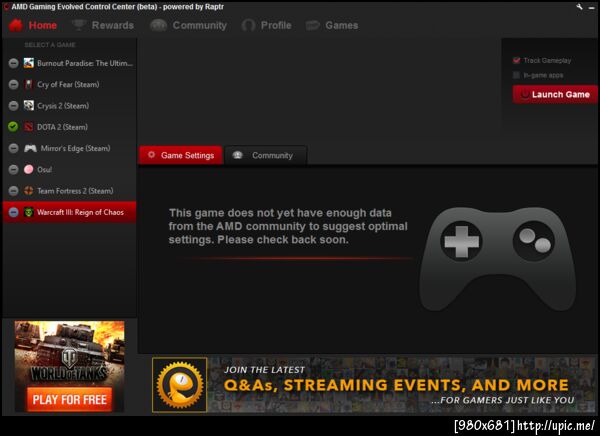Screen dimensions: 600x436
Task: Select DOTA 2 (Steam) game entry
Action: [69, 127]
